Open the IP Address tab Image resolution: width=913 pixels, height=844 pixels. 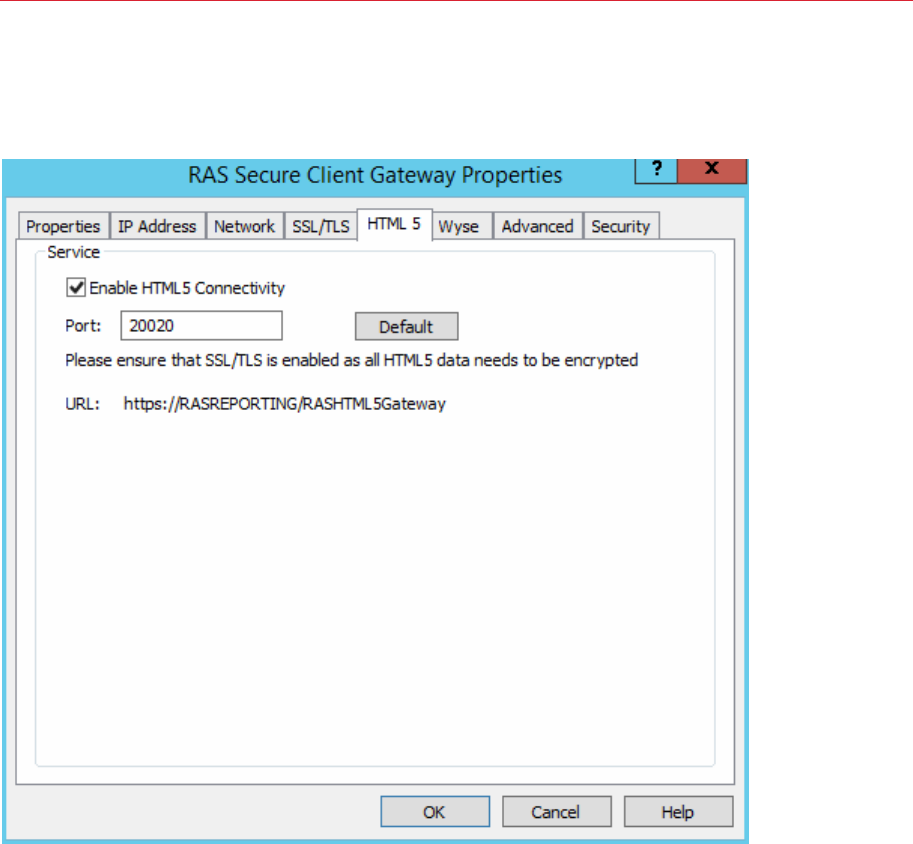point(157,226)
